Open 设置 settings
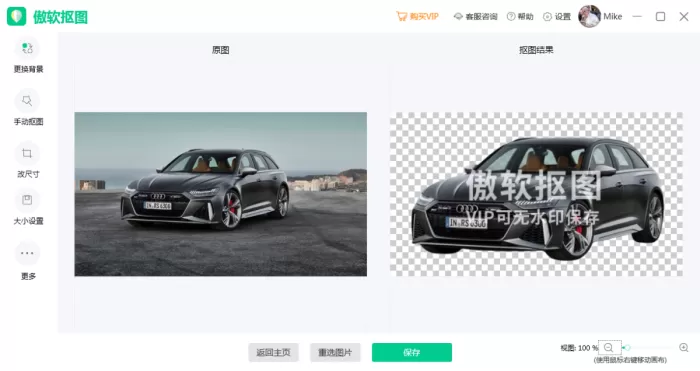700x371 pixels. 557,17
